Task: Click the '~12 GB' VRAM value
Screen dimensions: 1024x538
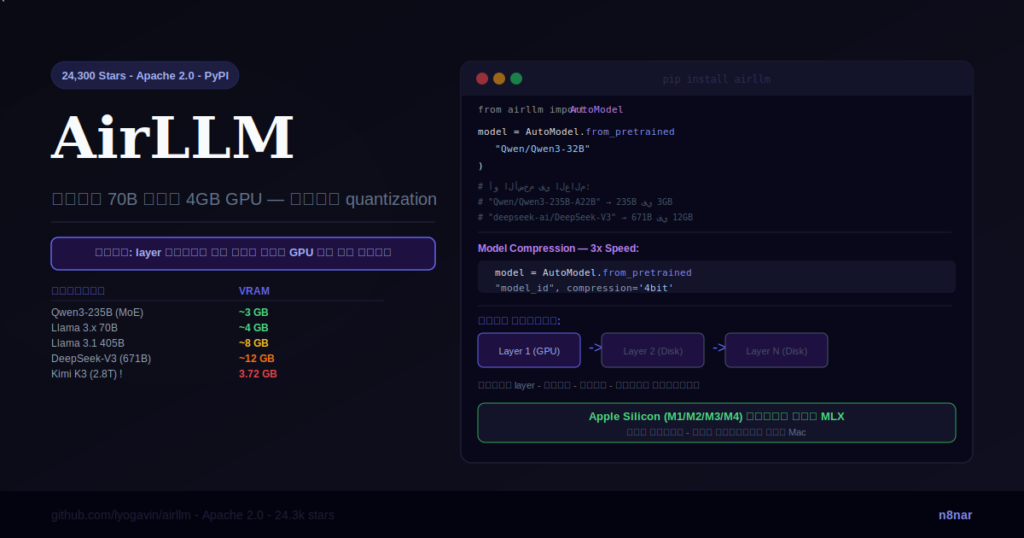Action: [257, 358]
